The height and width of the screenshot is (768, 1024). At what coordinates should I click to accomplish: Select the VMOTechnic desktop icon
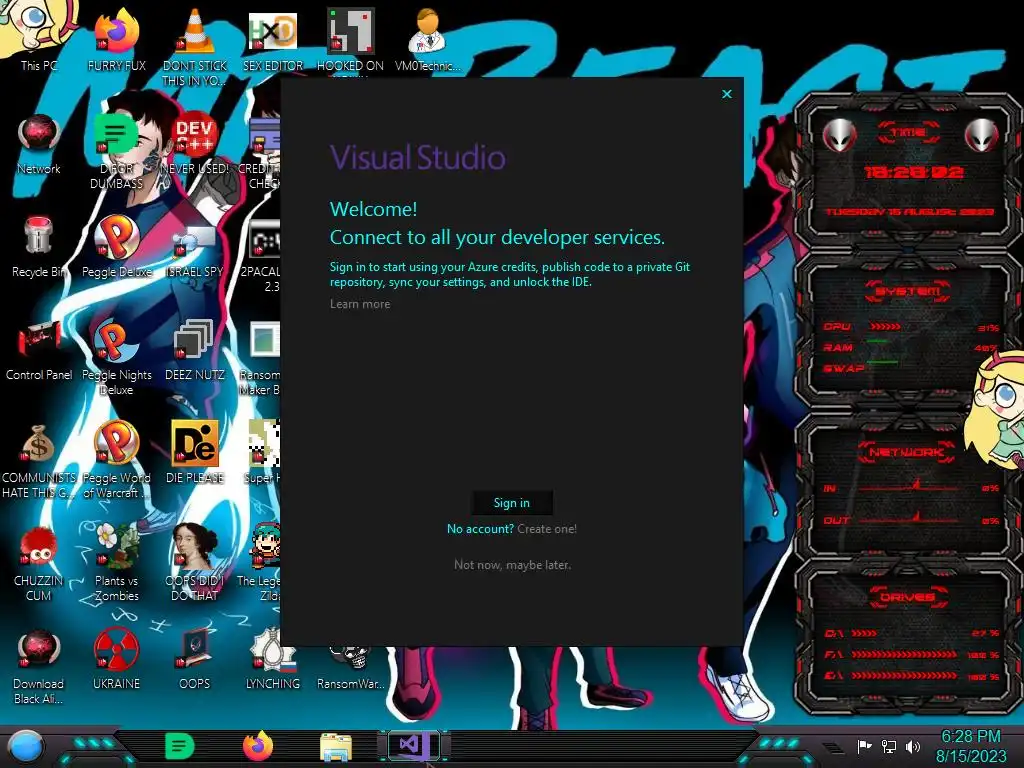click(x=428, y=38)
